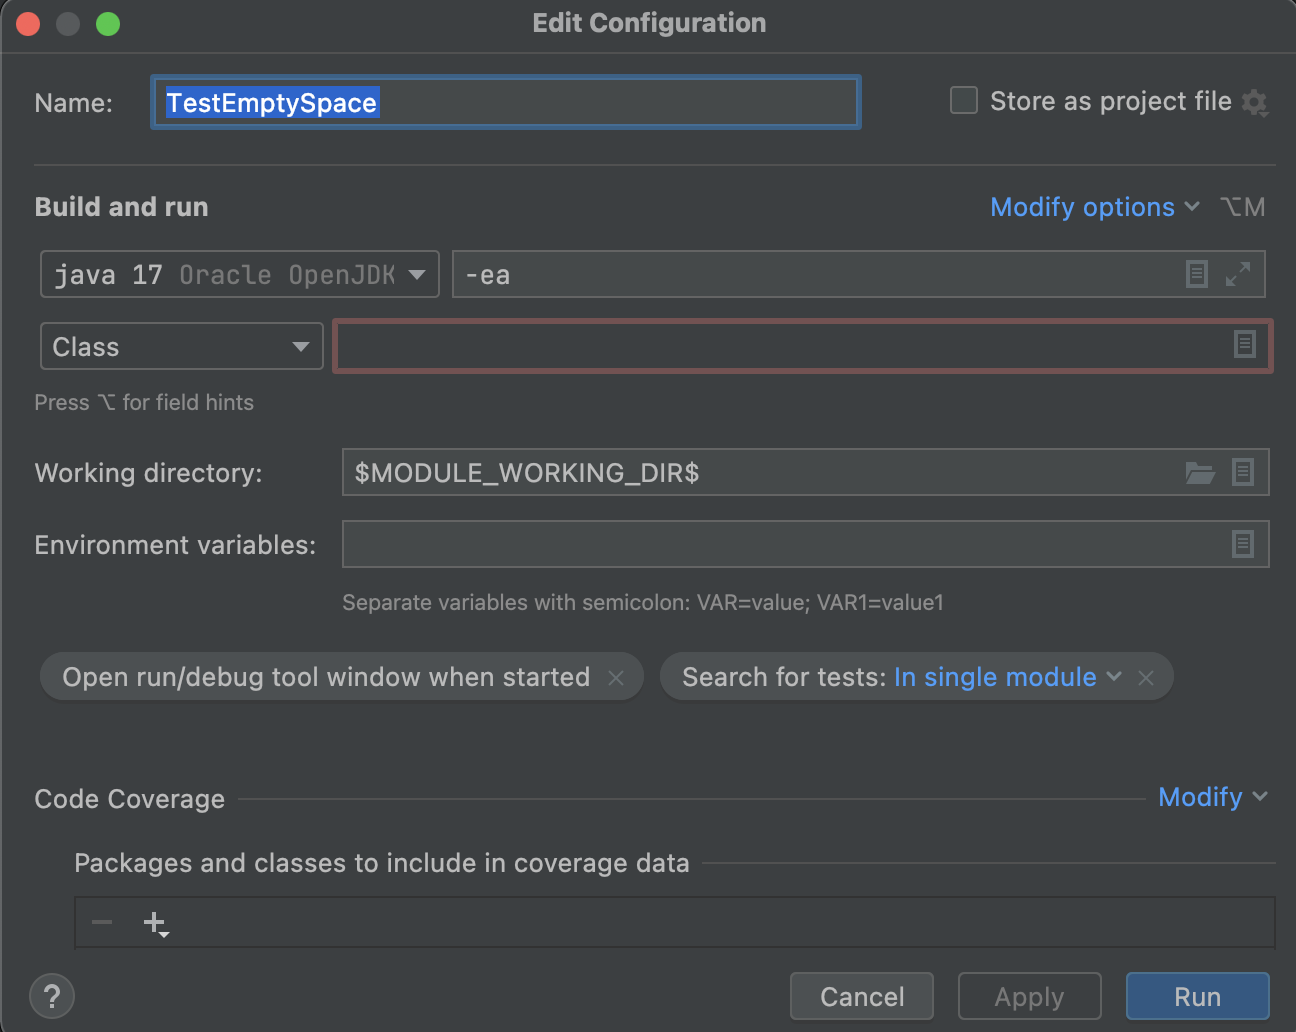Screen dimensions: 1296x1032
Task: Open macro list icon in VM options field
Action: click(1196, 274)
